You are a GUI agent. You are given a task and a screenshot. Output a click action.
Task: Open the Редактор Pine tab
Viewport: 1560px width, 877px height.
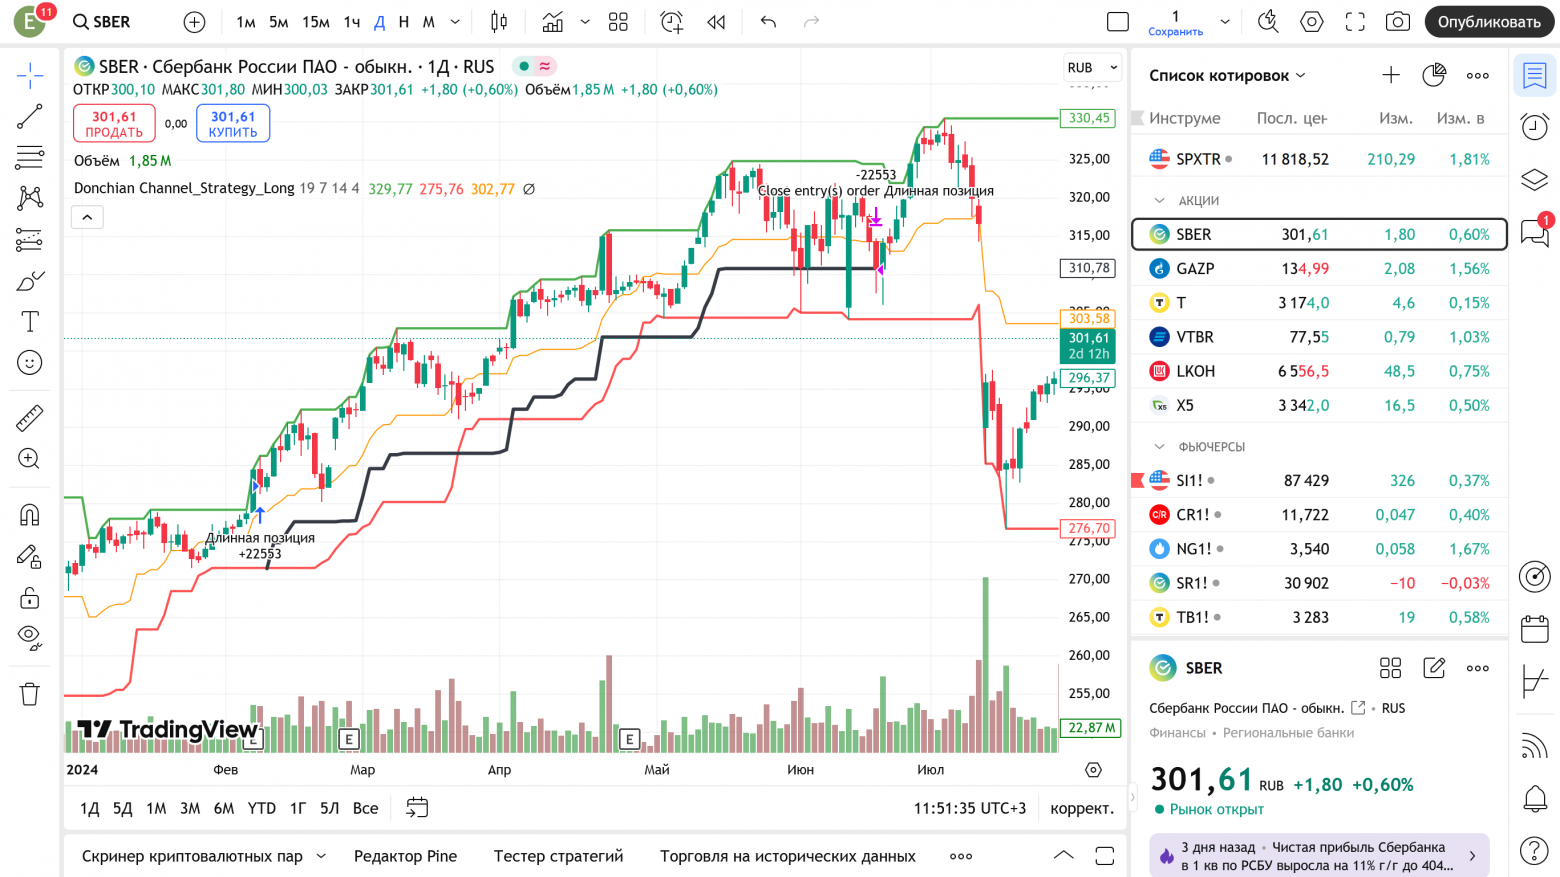click(405, 856)
